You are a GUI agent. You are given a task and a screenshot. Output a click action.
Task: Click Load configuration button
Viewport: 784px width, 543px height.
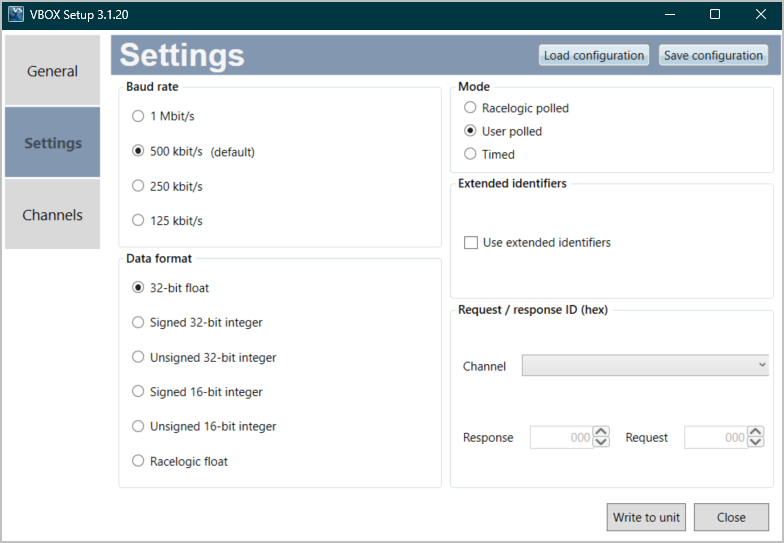coord(594,55)
